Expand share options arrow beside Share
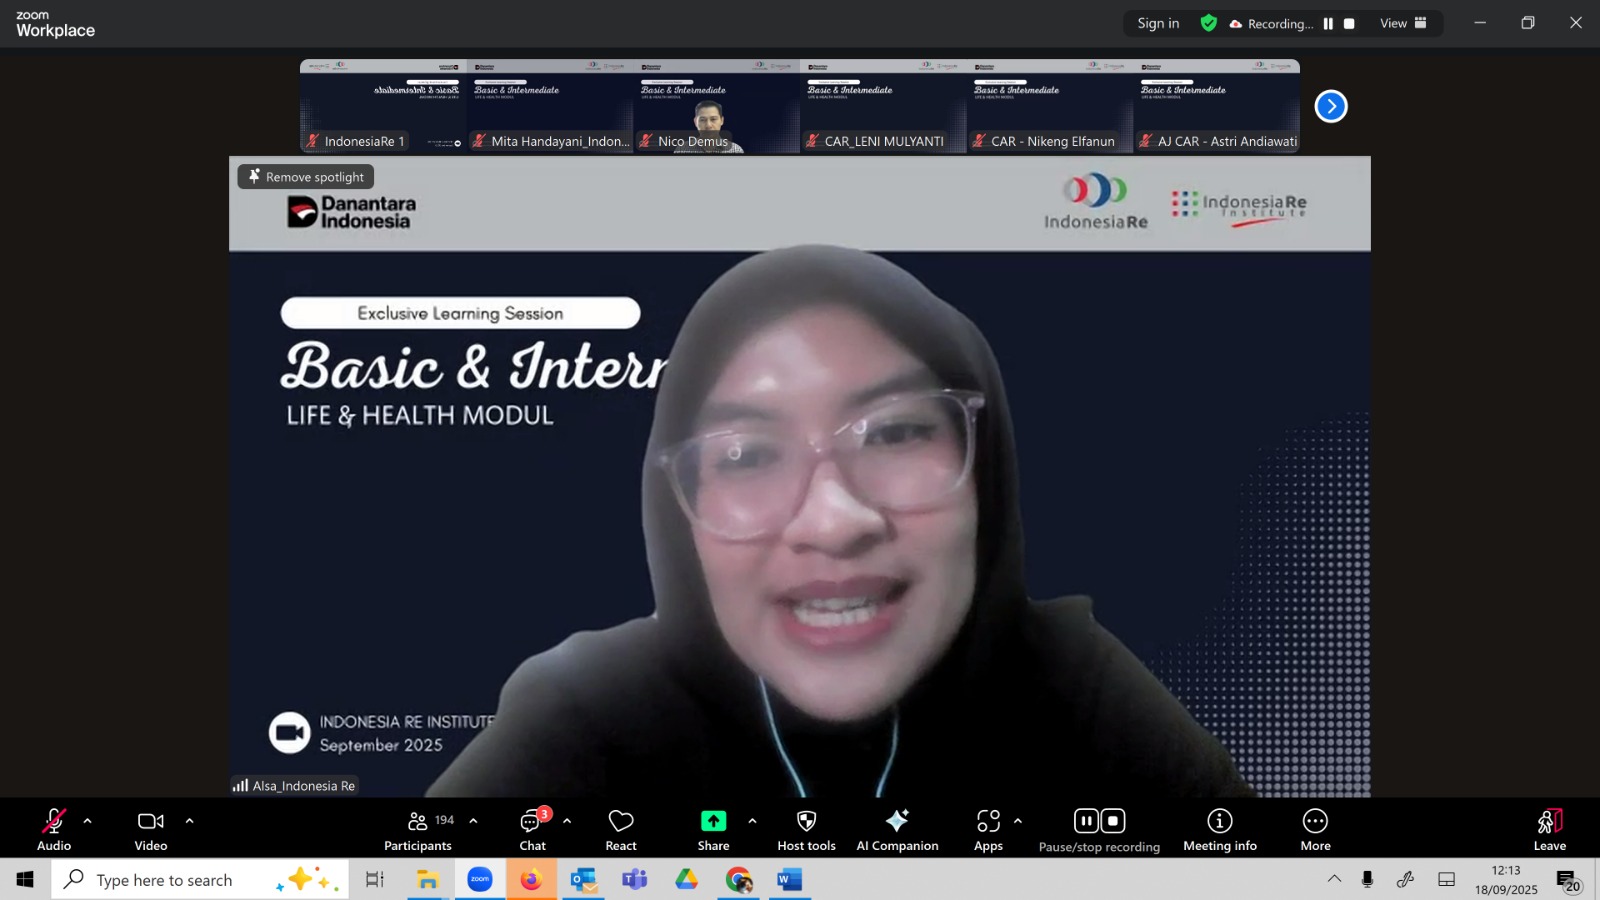This screenshot has width=1600, height=900. (752, 821)
